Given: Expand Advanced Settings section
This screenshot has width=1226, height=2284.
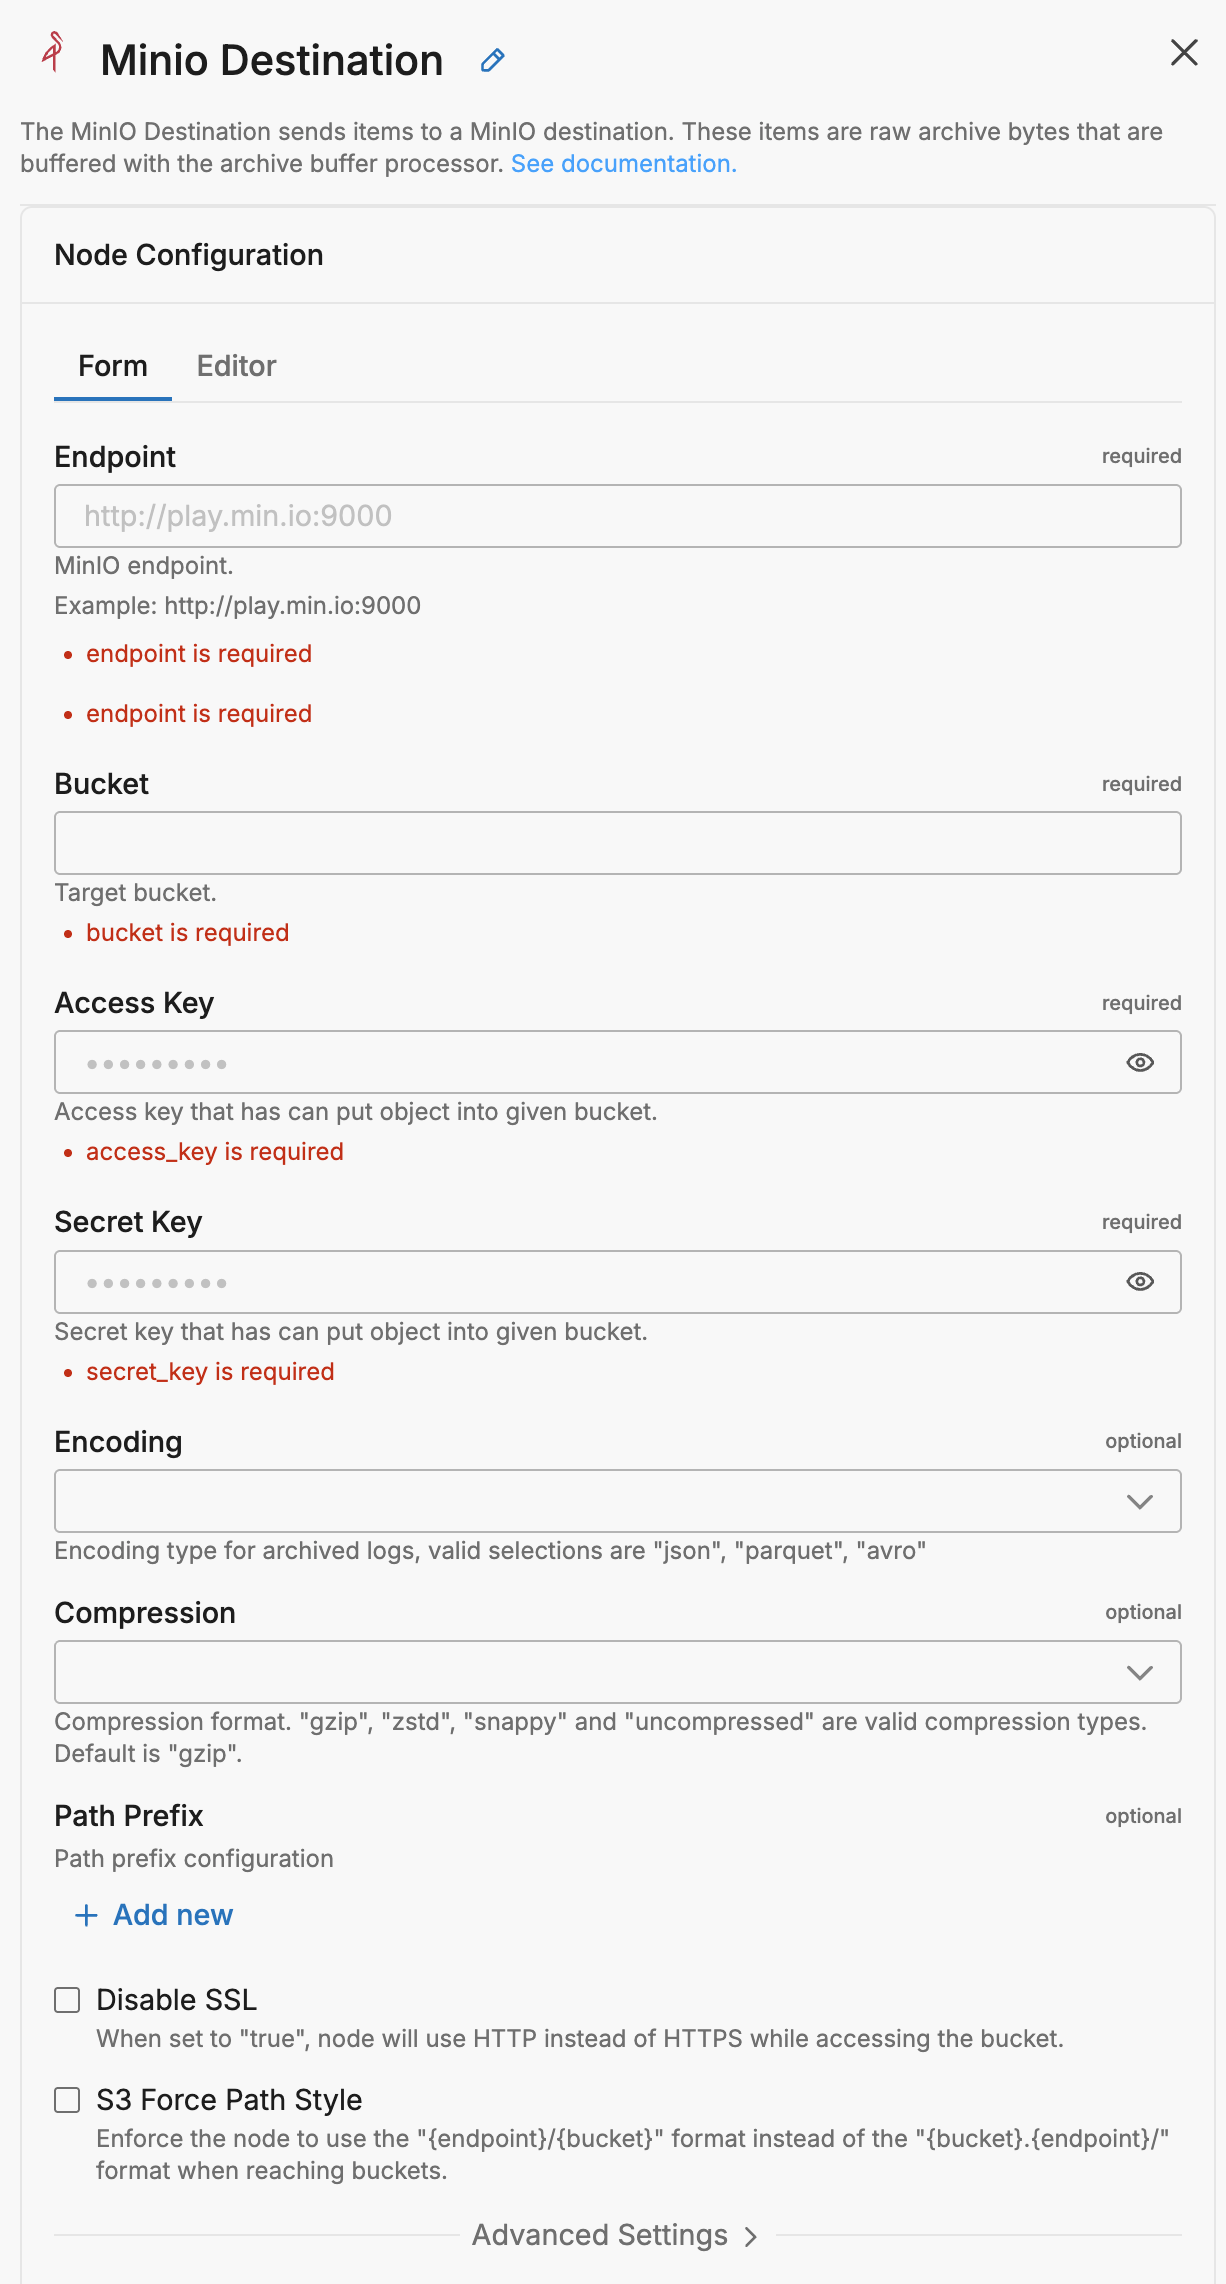Looking at the screenshot, I should 600,2235.
